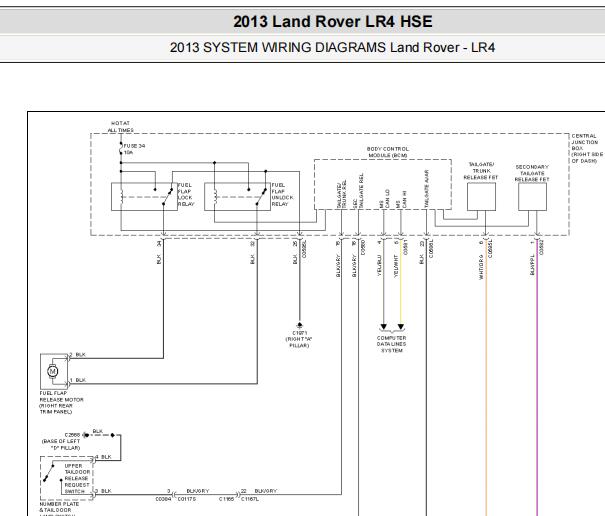Click the "FUEL FLAP RELEASE MOTOR" label
605x516 pixels.
point(61,403)
